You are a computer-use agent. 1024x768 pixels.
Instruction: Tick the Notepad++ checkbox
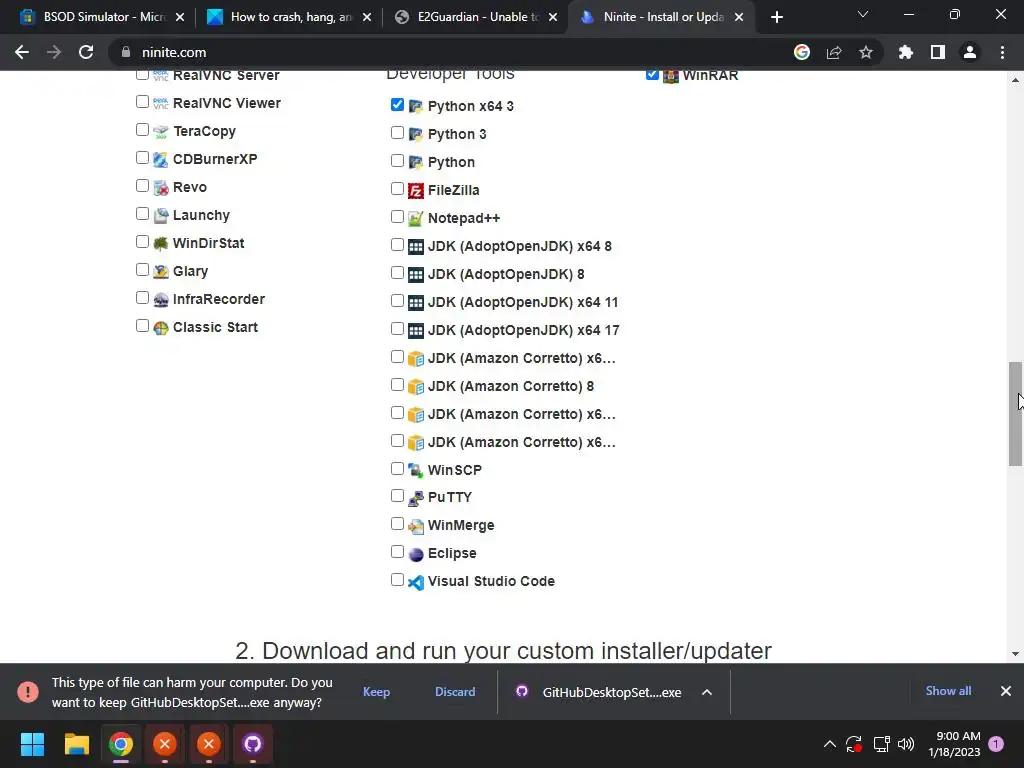point(397,216)
